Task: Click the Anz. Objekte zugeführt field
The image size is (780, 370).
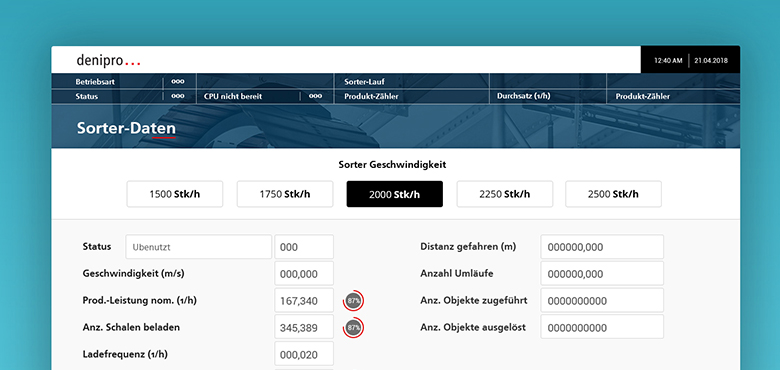Action: pyautogui.click(x=602, y=300)
